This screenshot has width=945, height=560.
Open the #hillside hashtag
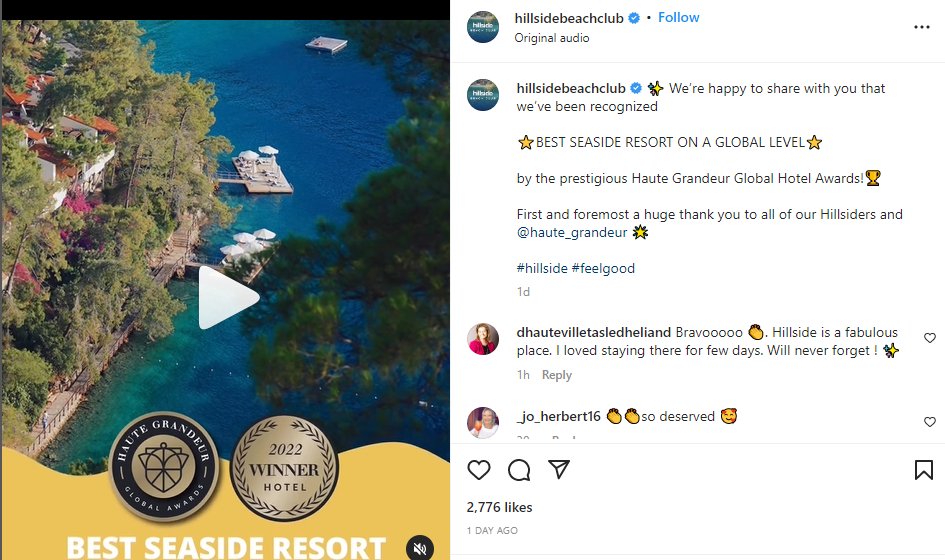coord(542,268)
